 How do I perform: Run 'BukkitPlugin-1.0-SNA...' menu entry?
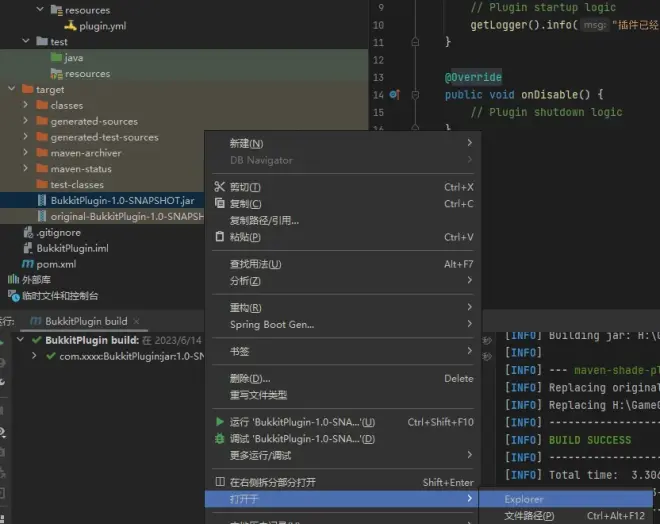[343, 422]
